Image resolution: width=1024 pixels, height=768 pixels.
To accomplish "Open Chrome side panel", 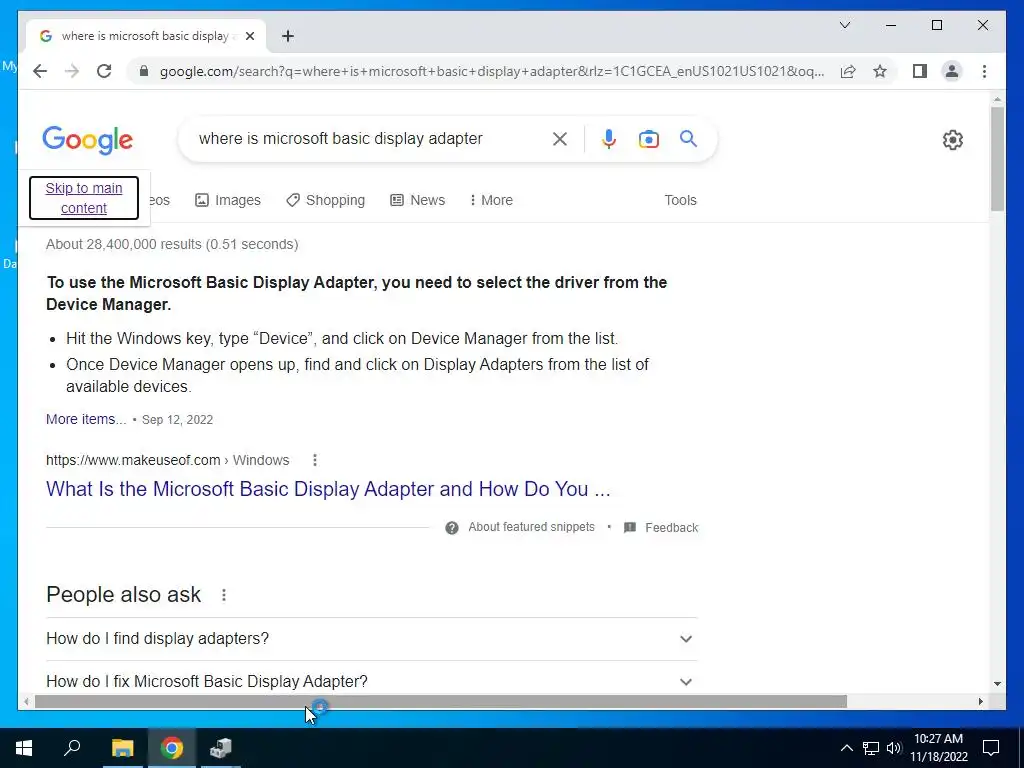I will 920,71.
